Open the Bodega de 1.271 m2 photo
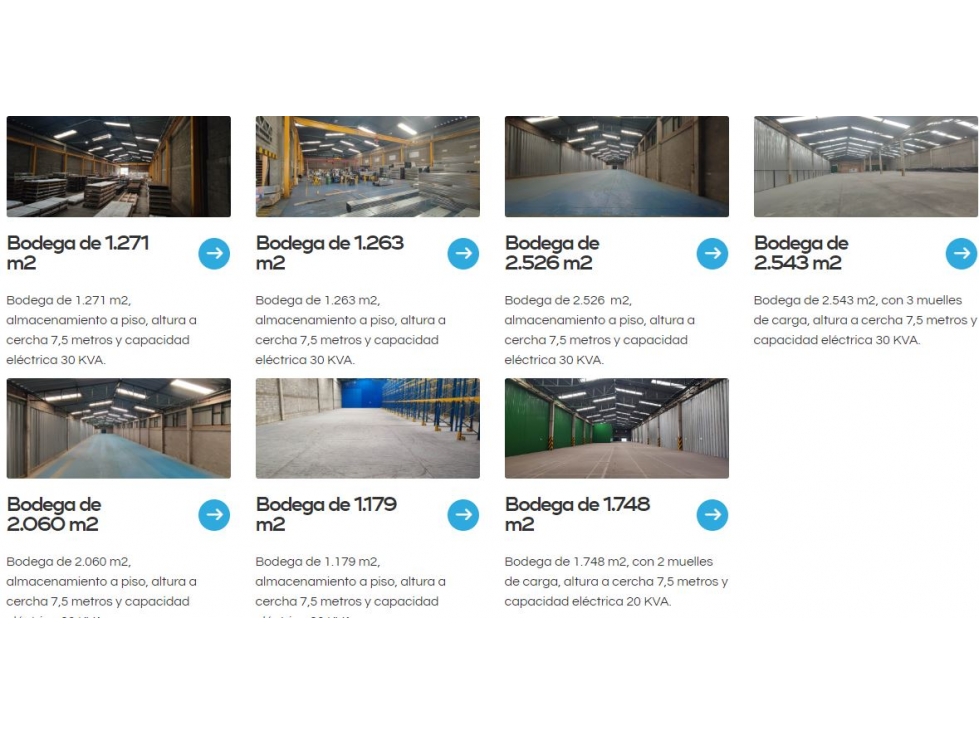This screenshot has height=734, width=979. [x=119, y=167]
